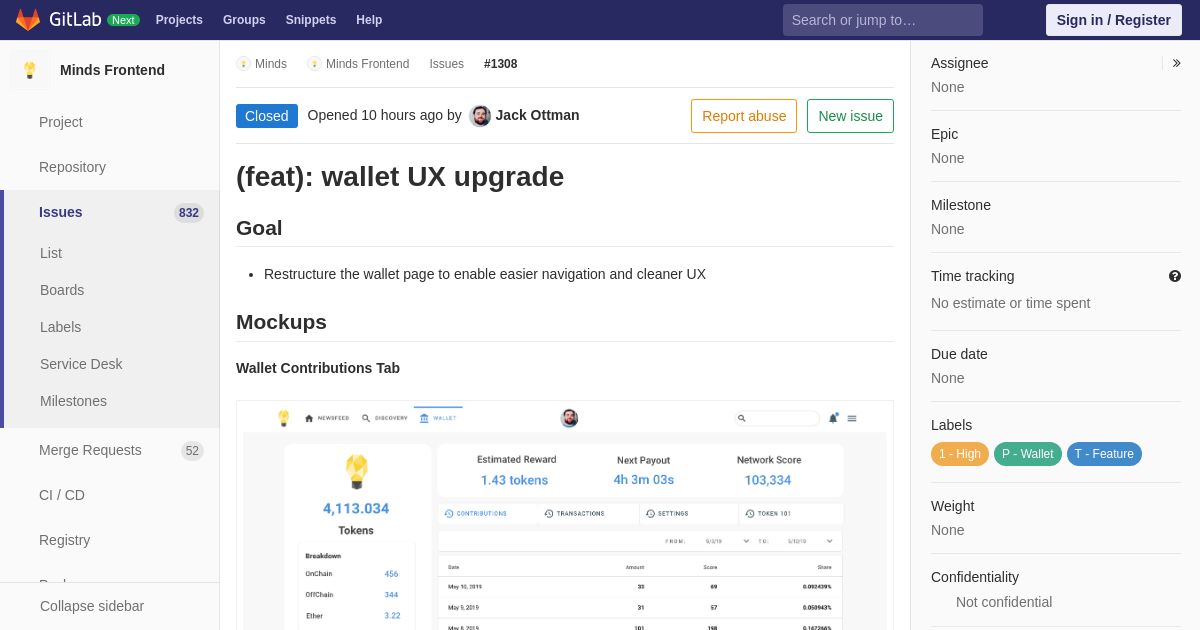Open Jack Ottman's profile link

pyautogui.click(x=537, y=115)
